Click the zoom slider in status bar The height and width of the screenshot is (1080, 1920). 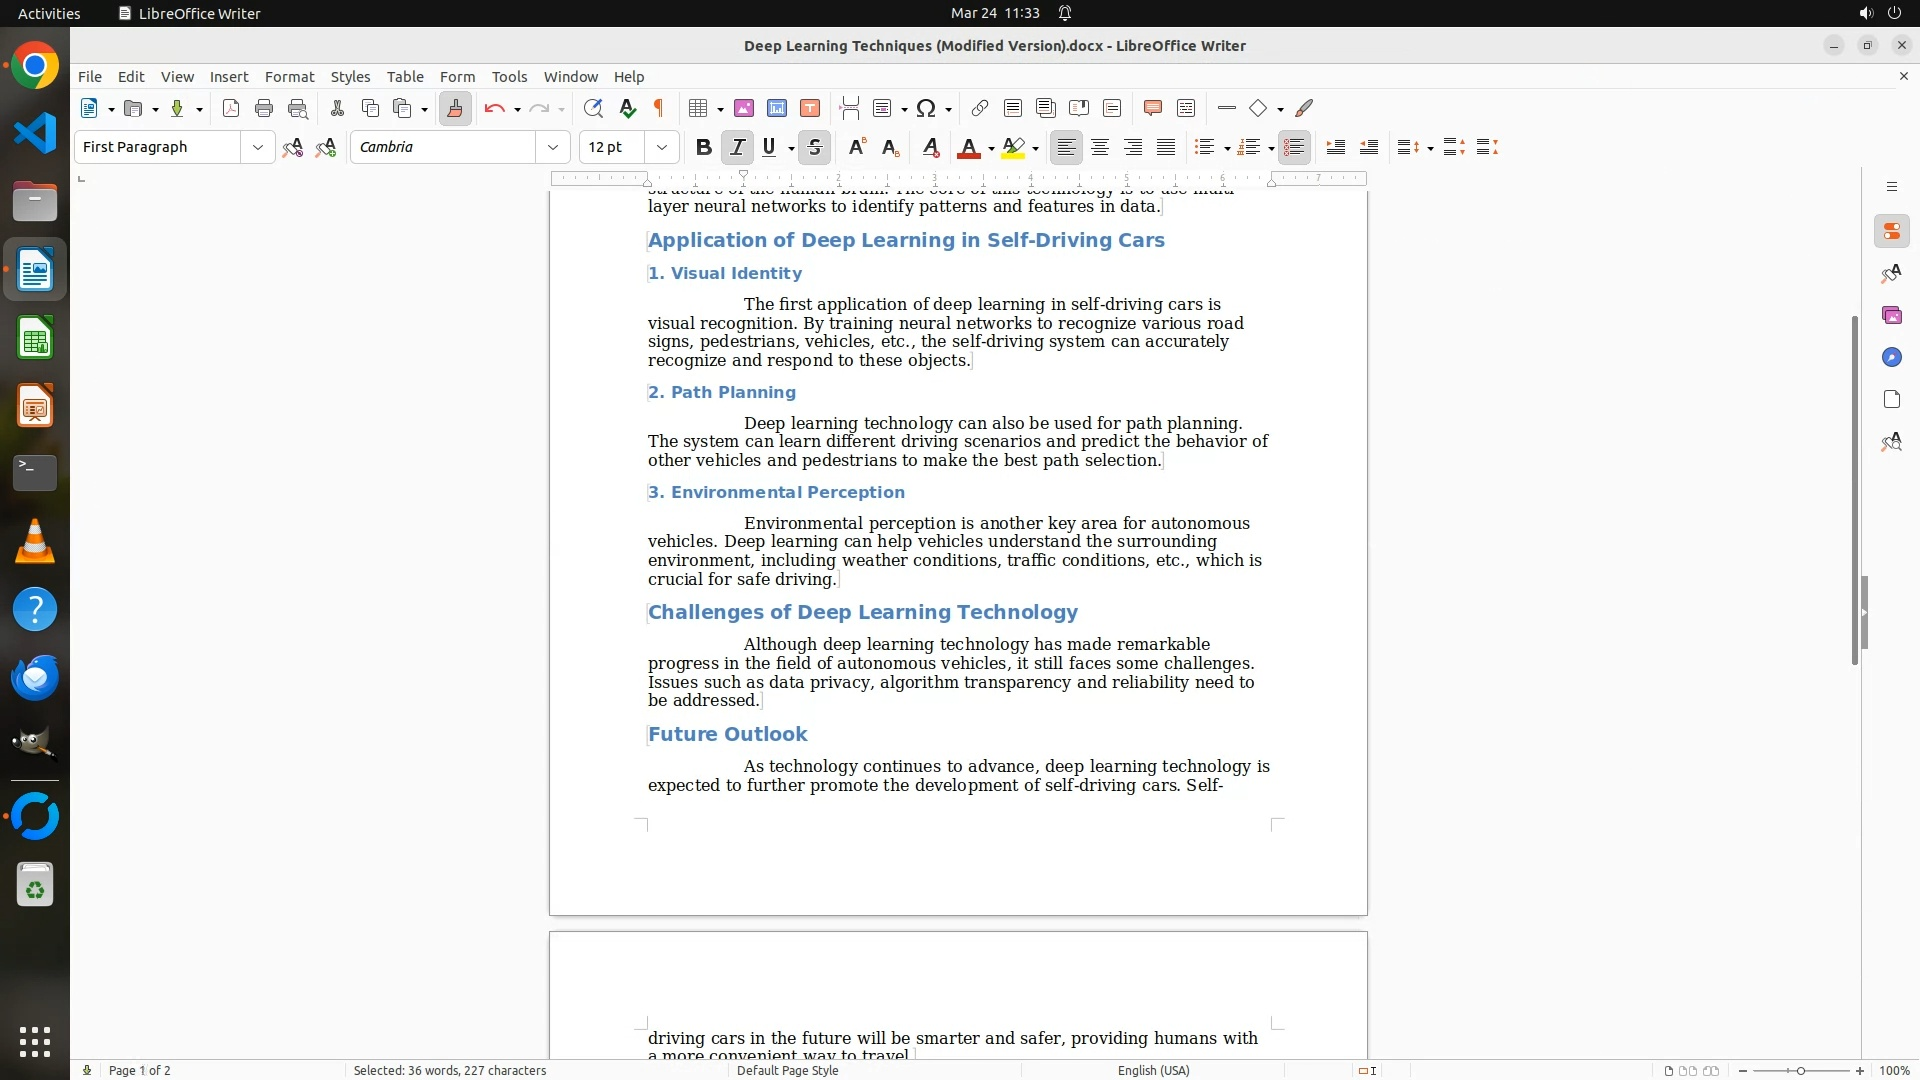[1800, 1071]
